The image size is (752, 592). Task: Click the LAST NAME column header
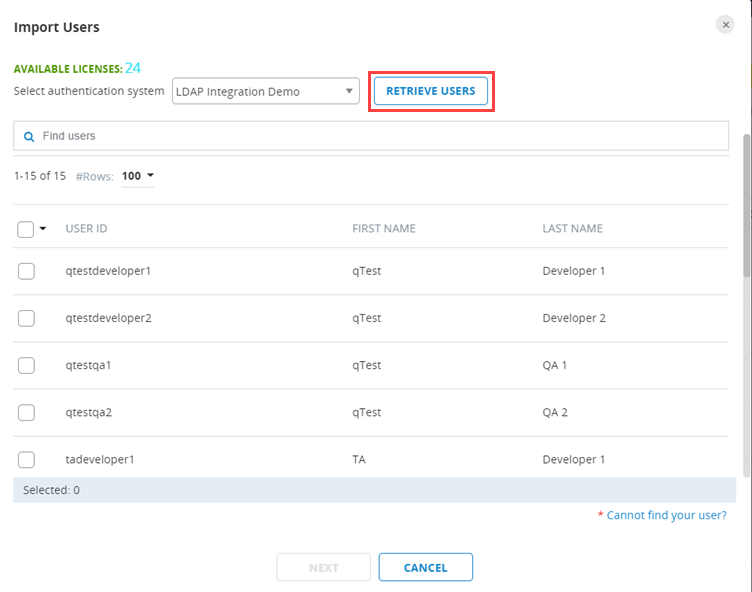pyautogui.click(x=572, y=229)
